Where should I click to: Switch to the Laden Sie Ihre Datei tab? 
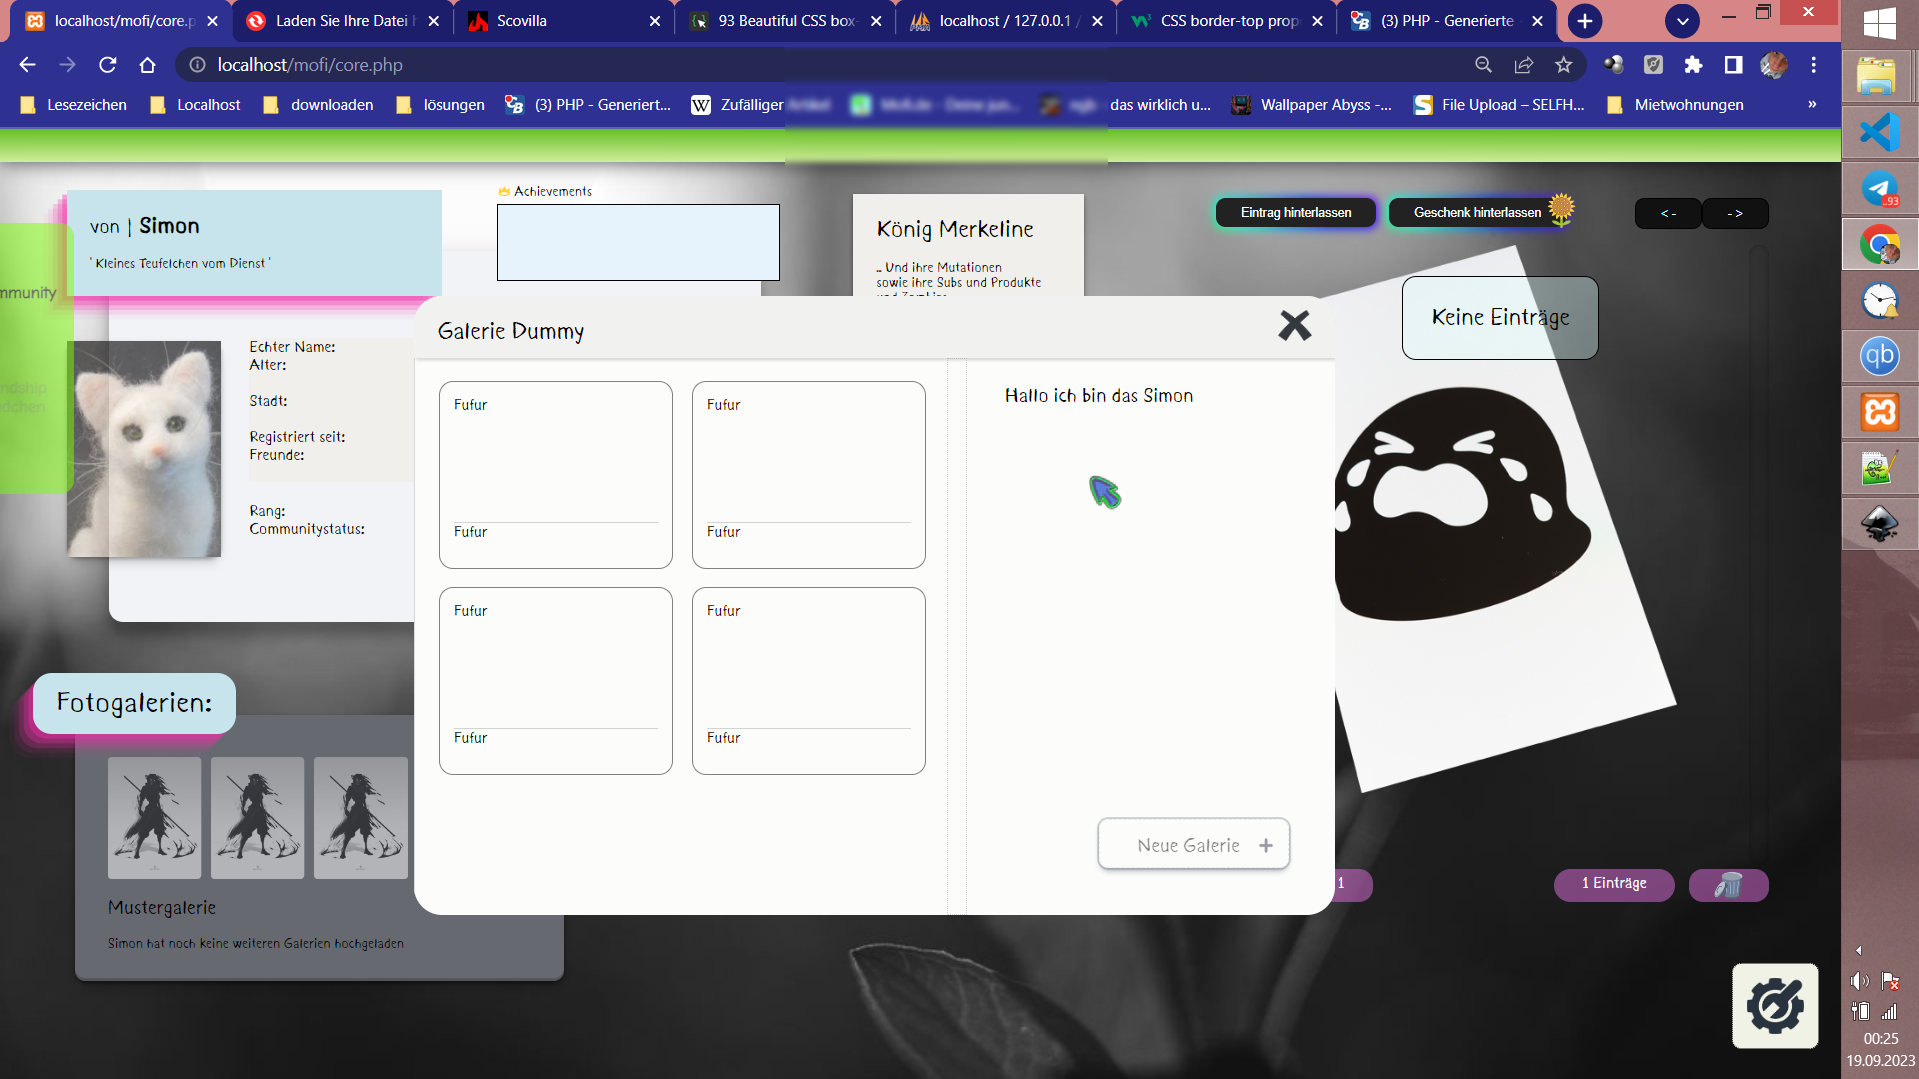[x=342, y=21]
